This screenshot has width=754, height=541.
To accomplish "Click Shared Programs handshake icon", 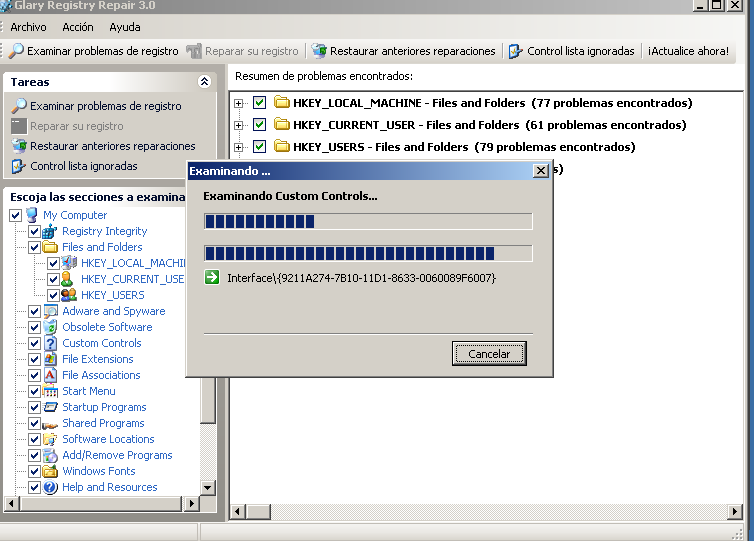I will (x=50, y=424).
